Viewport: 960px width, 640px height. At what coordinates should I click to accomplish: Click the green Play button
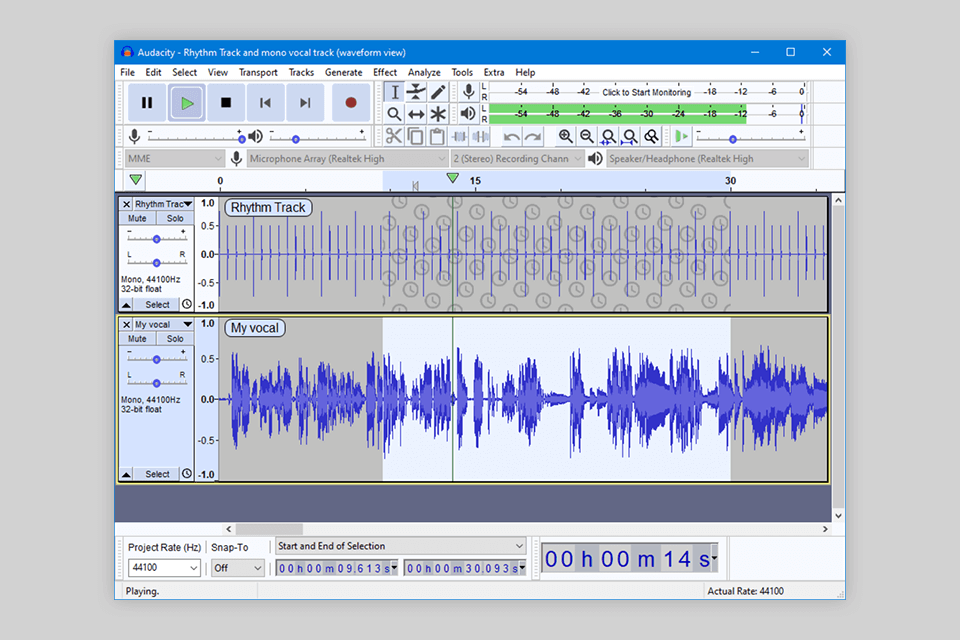point(187,102)
